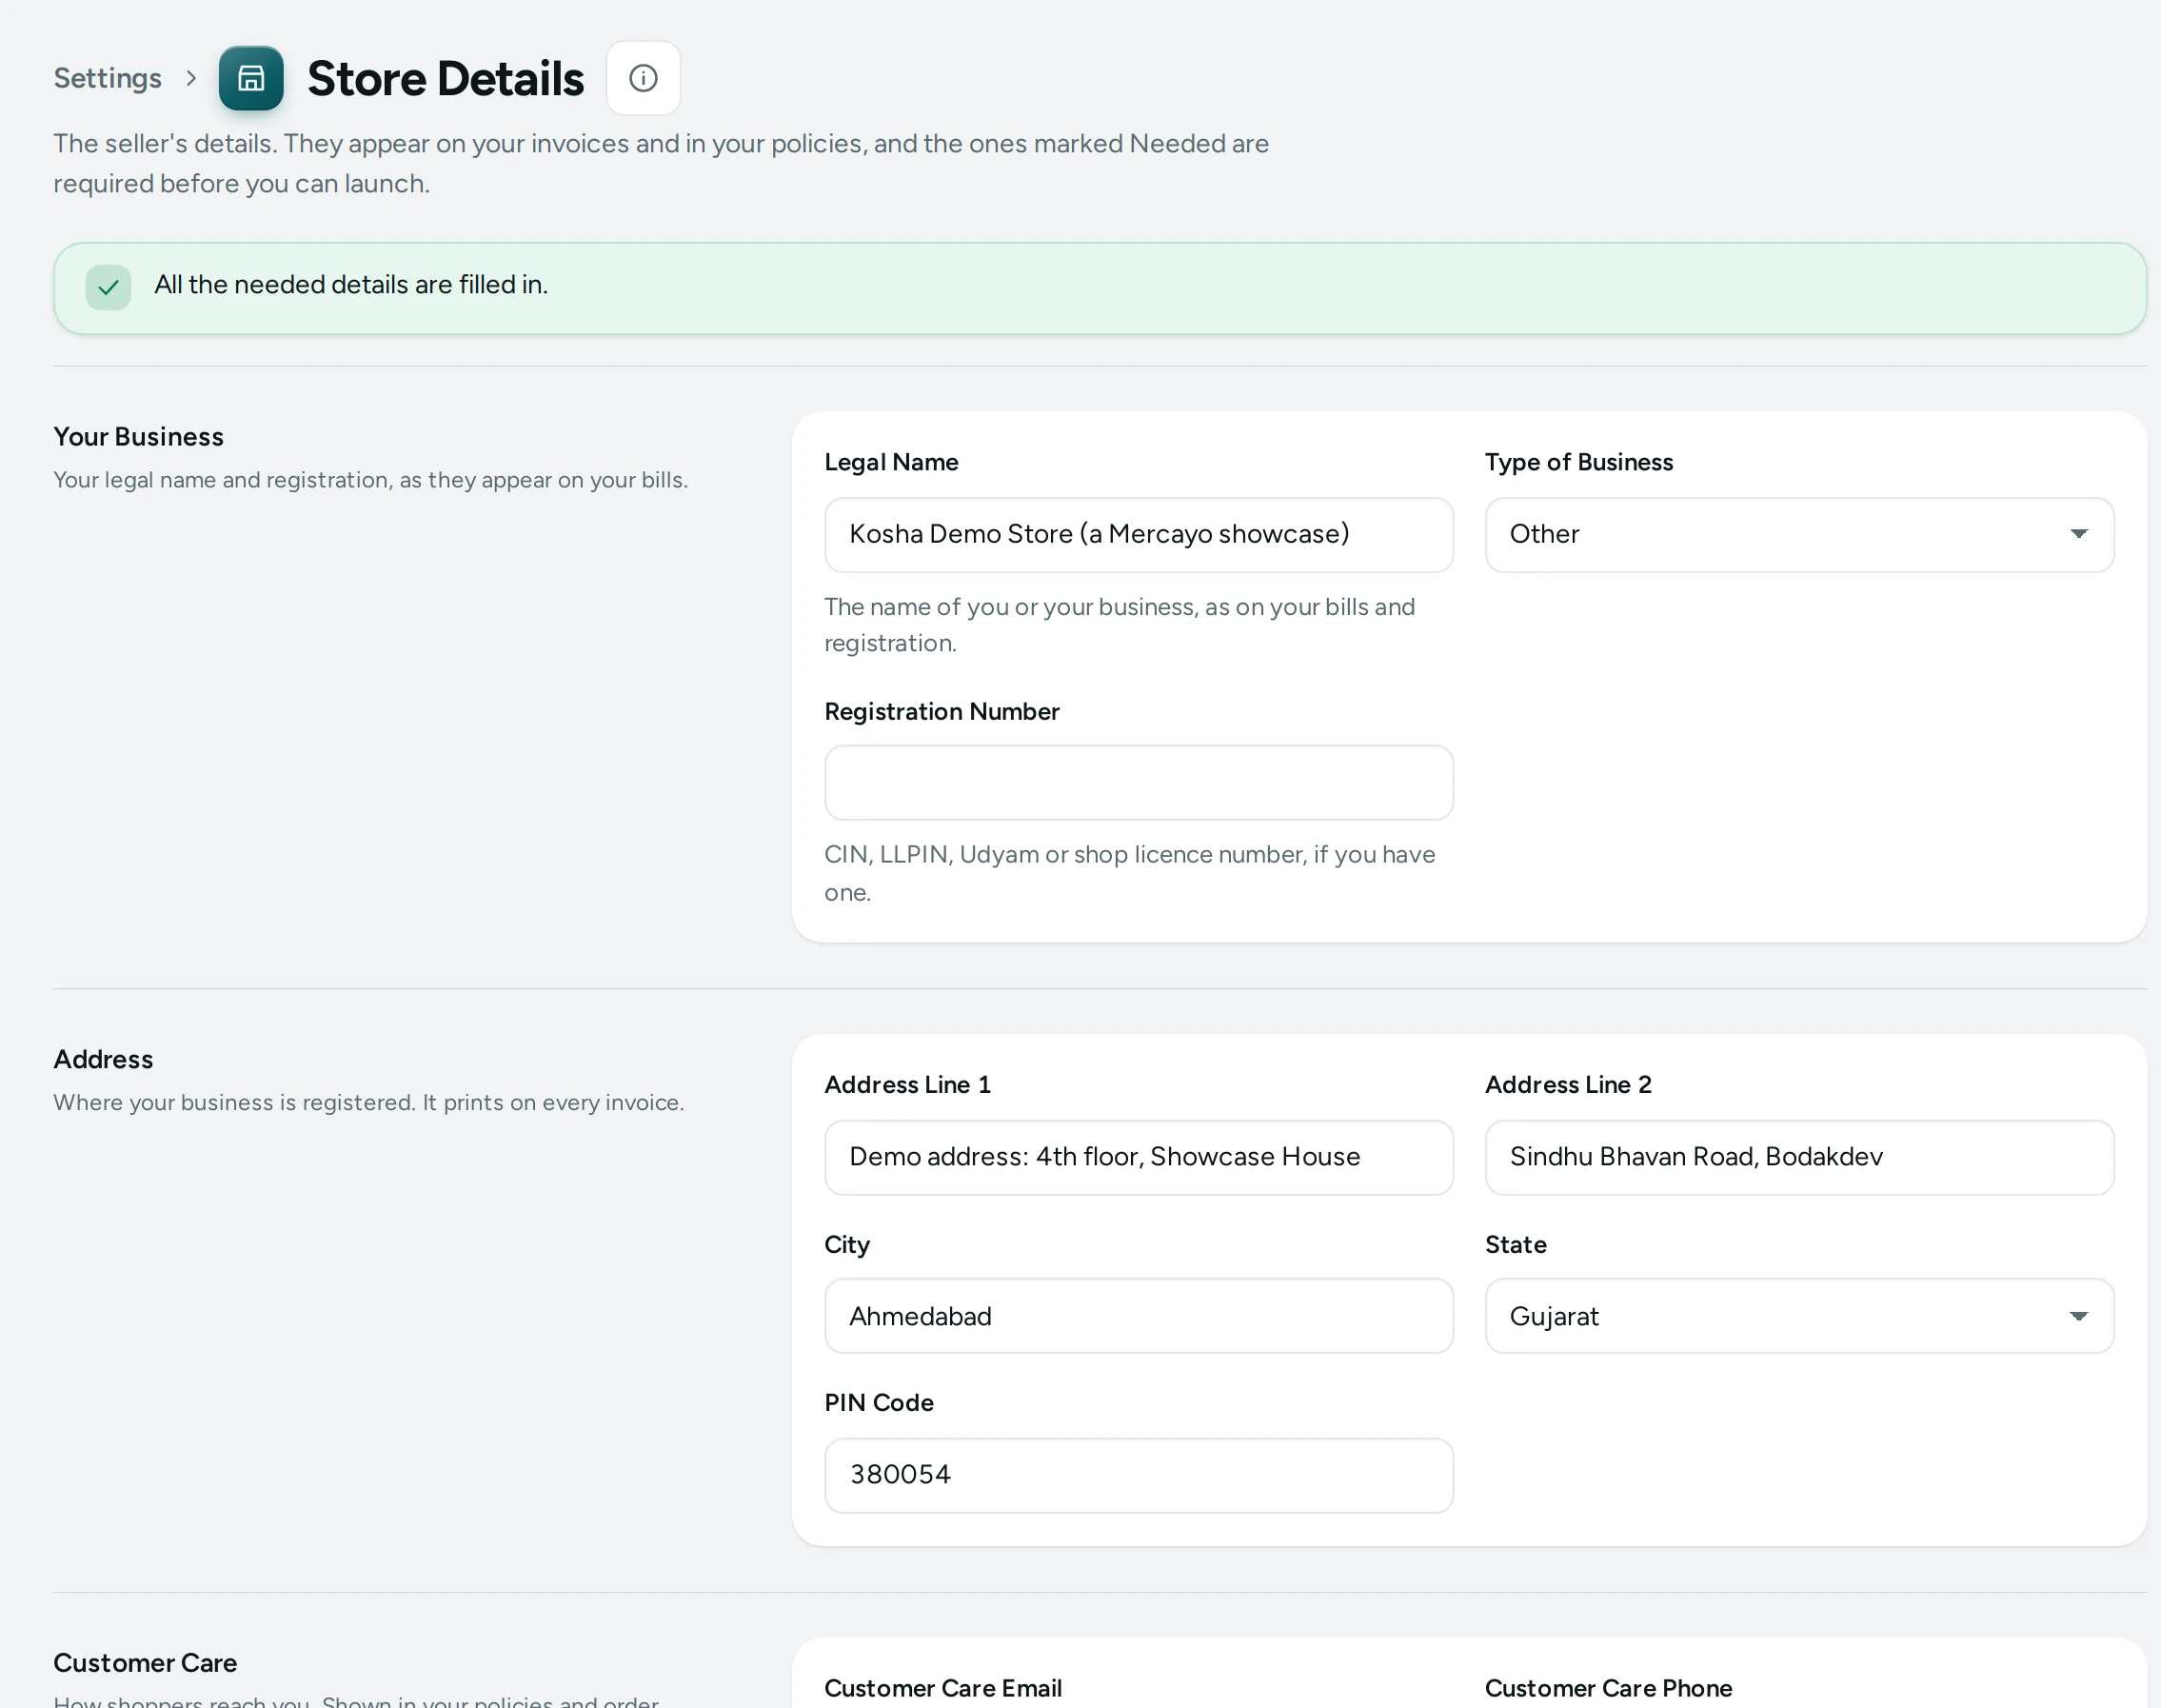Click the info icon beside Store Details
Viewport: 2161px width, 1708px height.
pos(643,78)
